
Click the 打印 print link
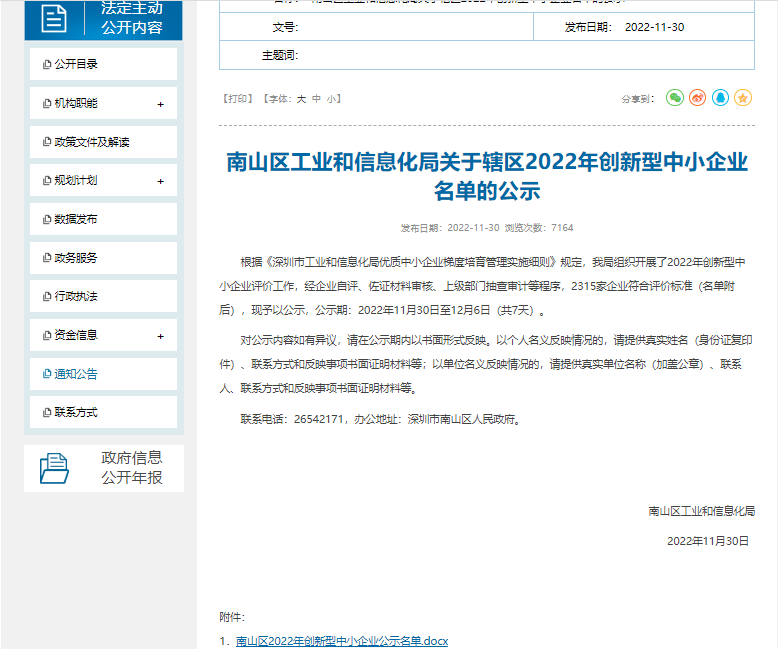click(239, 99)
